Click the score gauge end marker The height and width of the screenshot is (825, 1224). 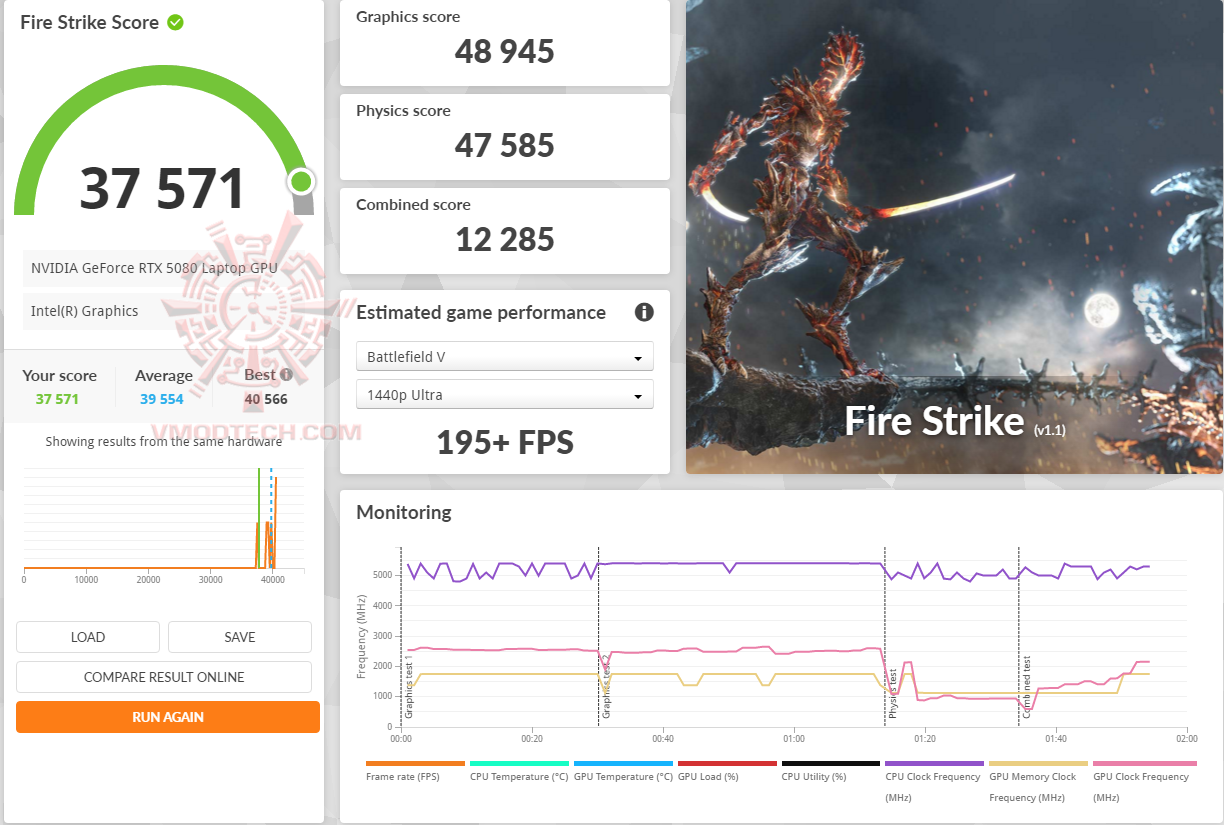pyautogui.click(x=301, y=182)
